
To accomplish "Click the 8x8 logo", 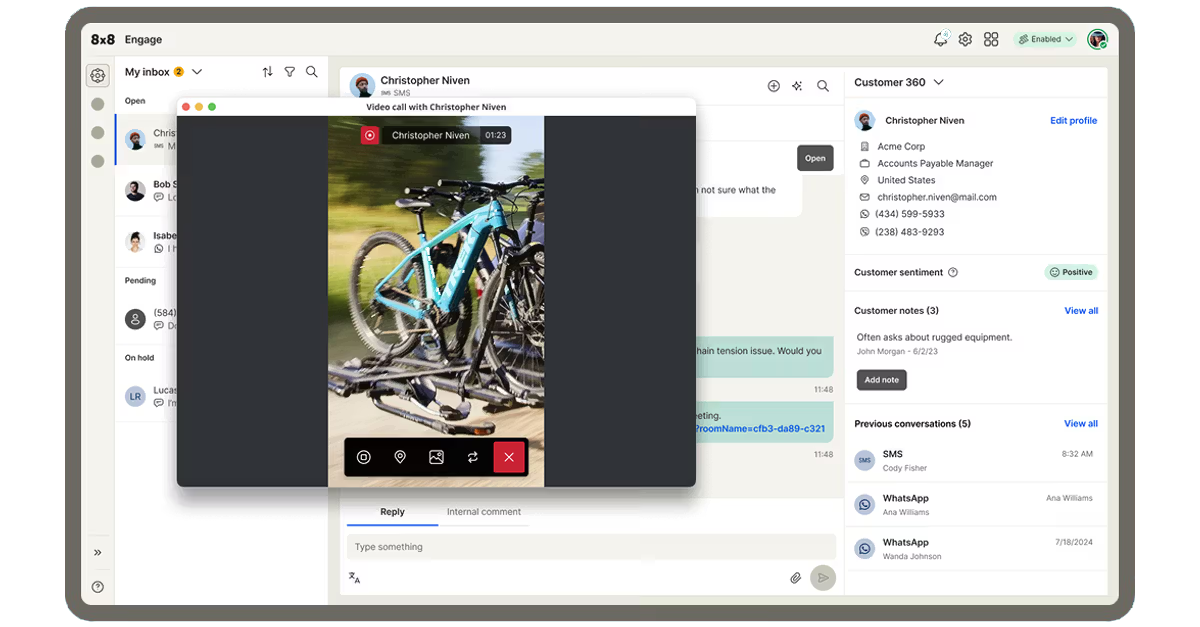I will coord(103,39).
